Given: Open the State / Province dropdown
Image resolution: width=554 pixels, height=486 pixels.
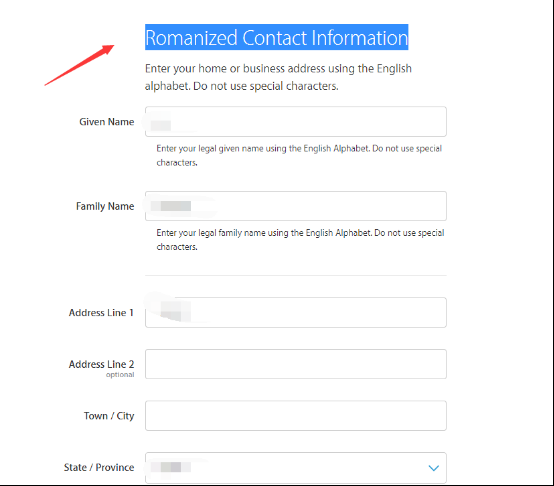Looking at the screenshot, I should click(296, 468).
